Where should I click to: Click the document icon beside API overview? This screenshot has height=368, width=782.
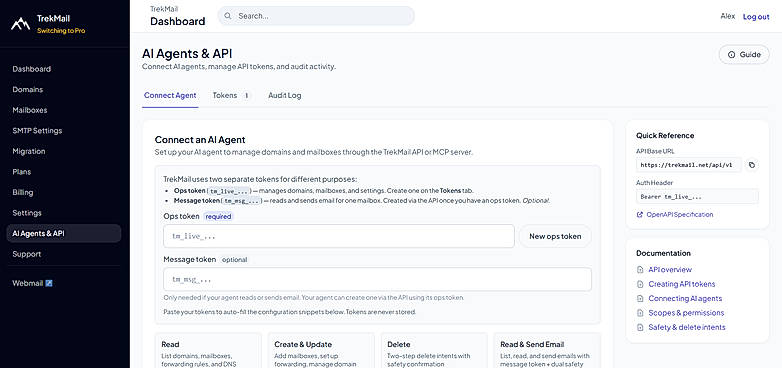[x=640, y=270]
